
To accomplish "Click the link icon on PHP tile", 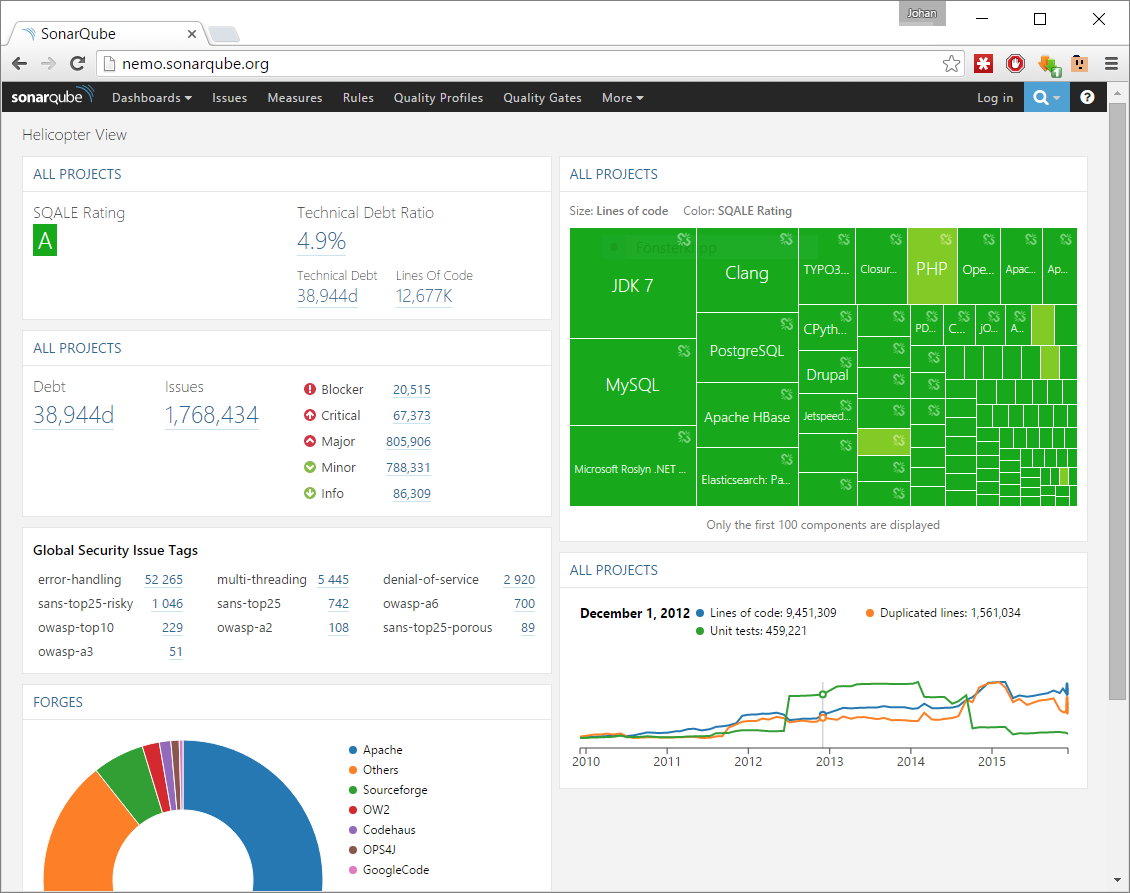I will coord(946,239).
